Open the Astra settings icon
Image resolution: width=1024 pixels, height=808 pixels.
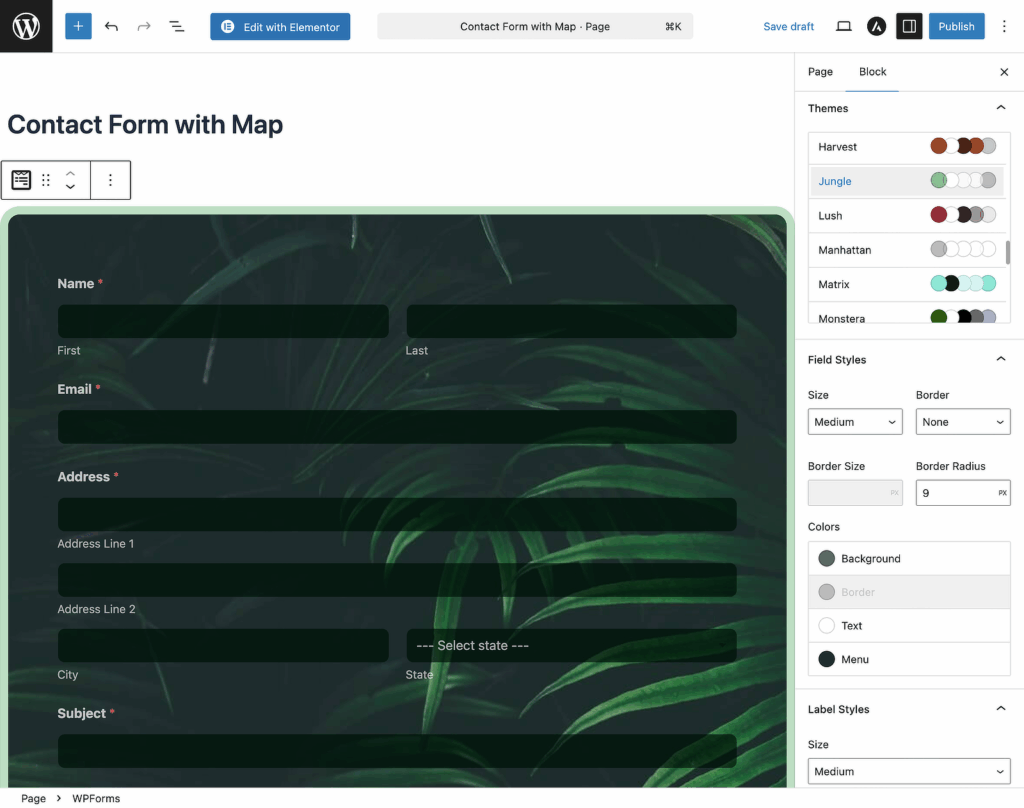(876, 26)
